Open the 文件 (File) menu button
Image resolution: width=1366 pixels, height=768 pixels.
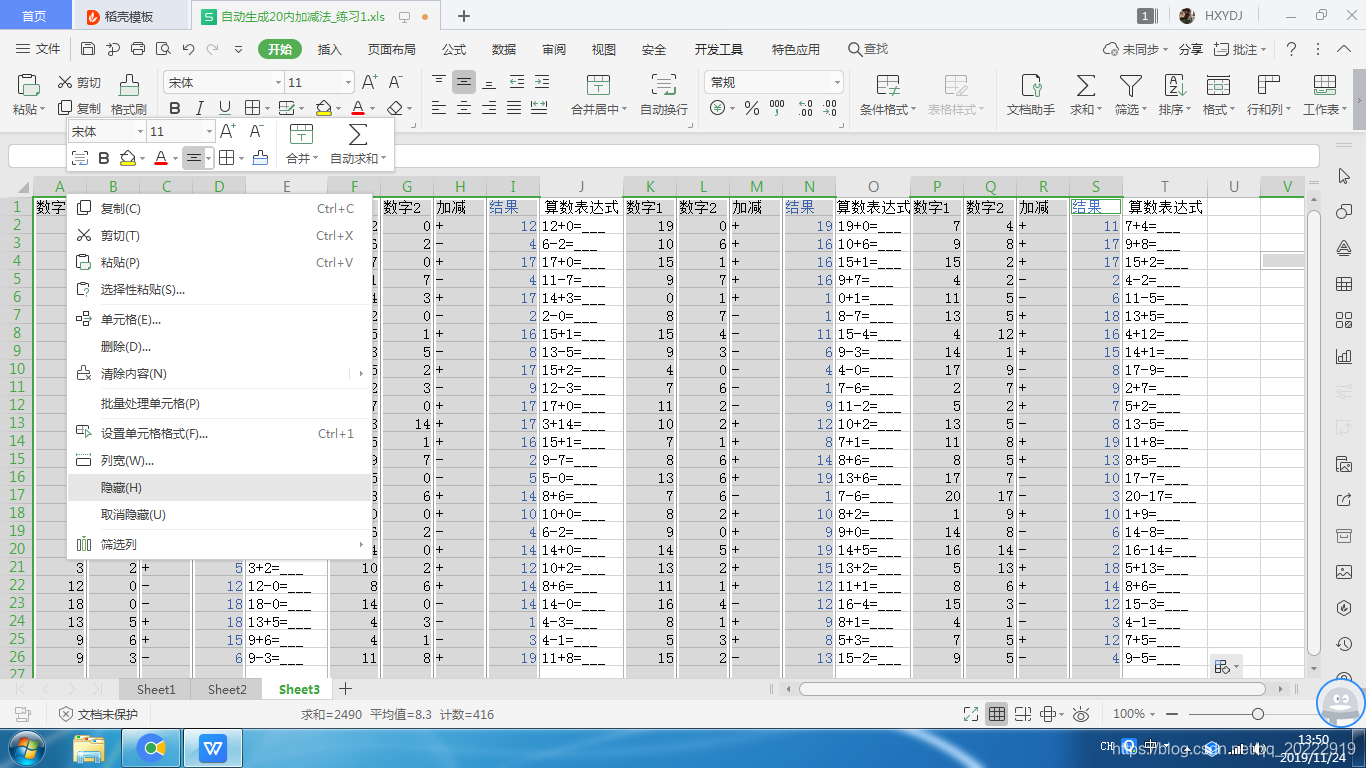[39, 49]
